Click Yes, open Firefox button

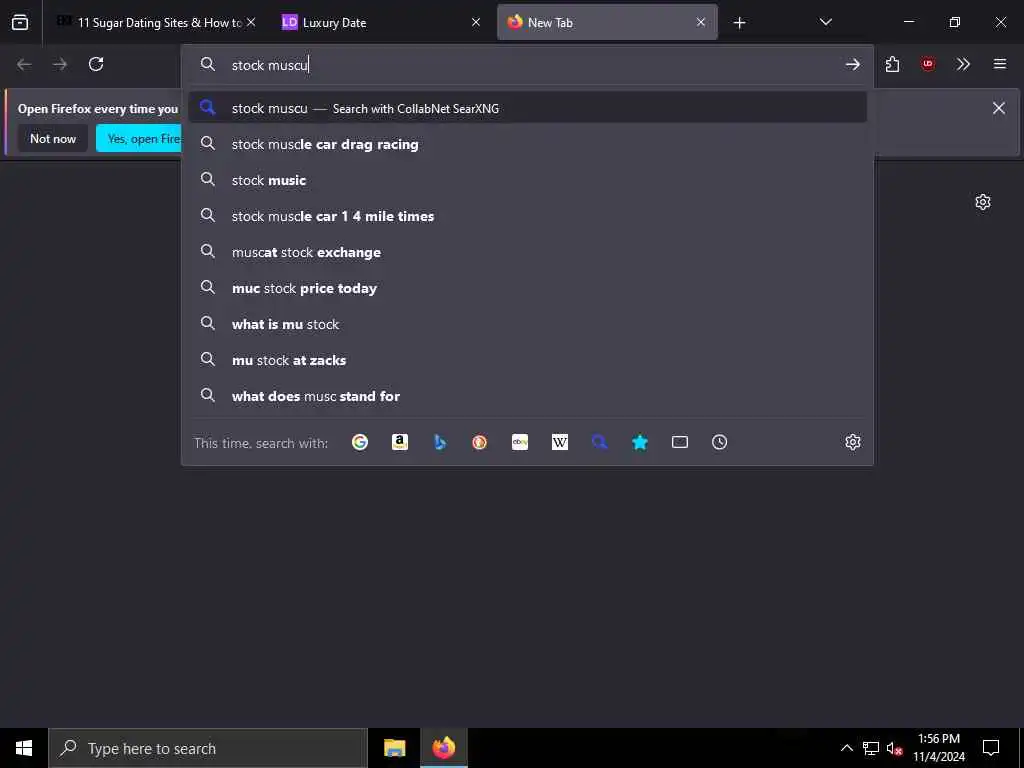(139, 138)
